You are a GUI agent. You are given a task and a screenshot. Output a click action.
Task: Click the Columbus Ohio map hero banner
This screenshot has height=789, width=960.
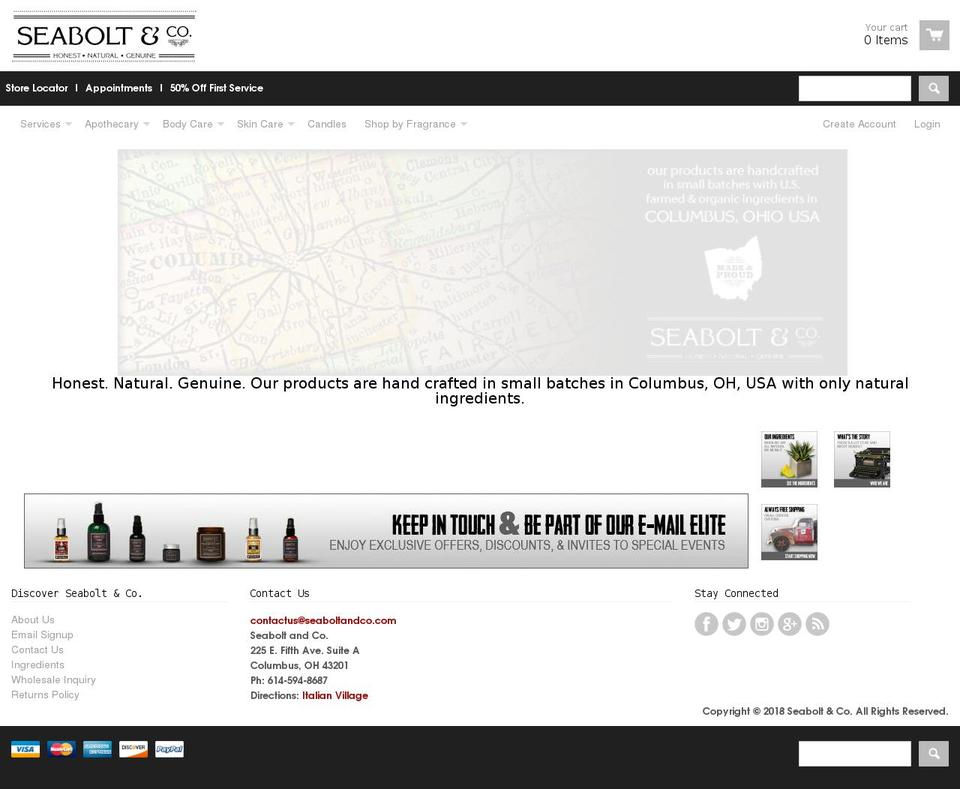pyautogui.click(x=482, y=262)
